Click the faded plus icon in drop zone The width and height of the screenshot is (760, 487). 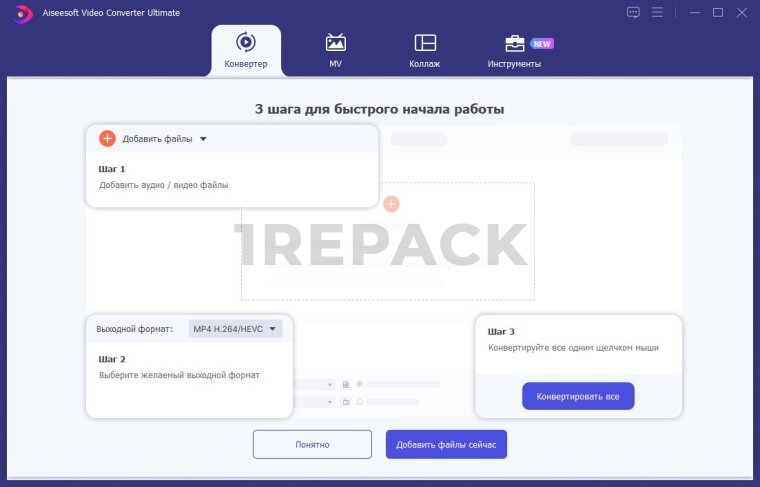[x=391, y=204]
